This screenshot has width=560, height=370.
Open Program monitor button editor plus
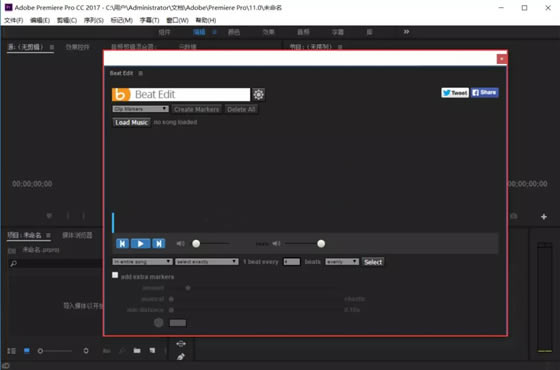tap(544, 217)
